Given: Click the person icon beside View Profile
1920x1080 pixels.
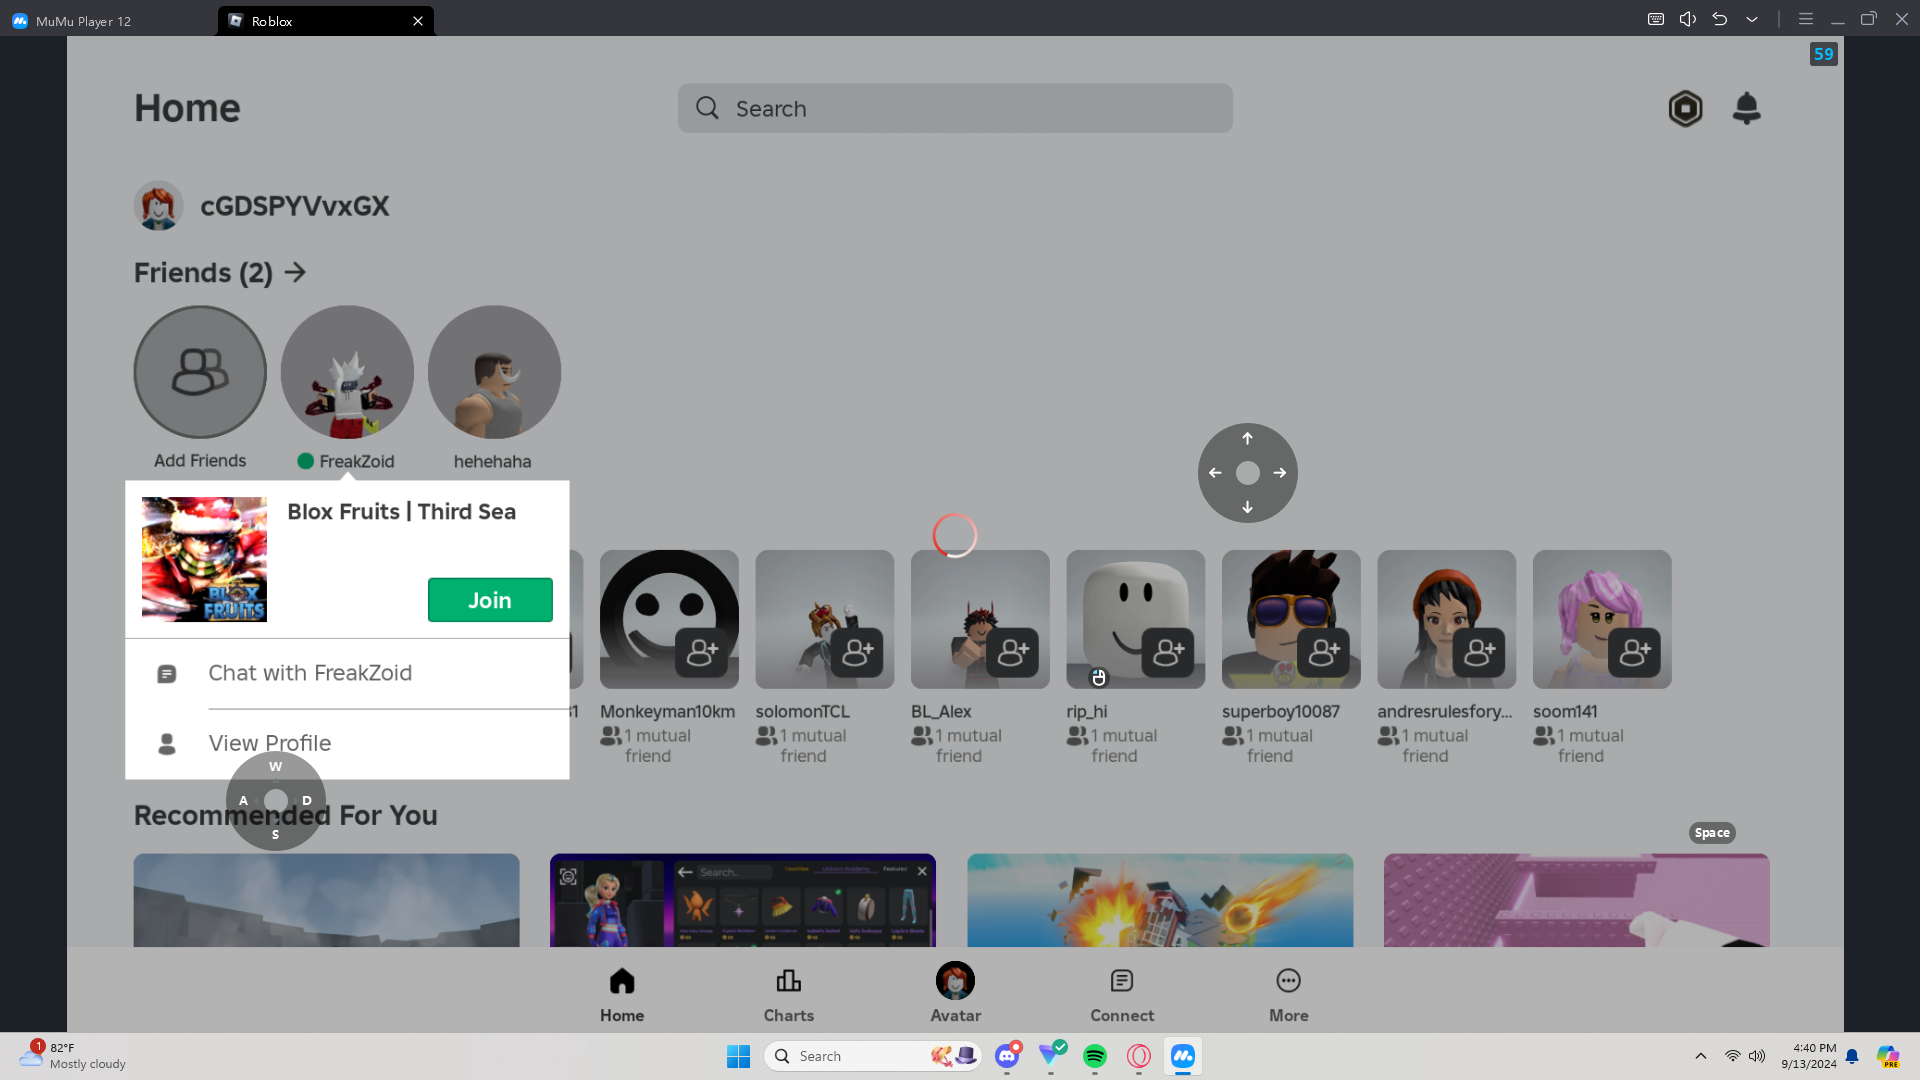Looking at the screenshot, I should tap(167, 744).
